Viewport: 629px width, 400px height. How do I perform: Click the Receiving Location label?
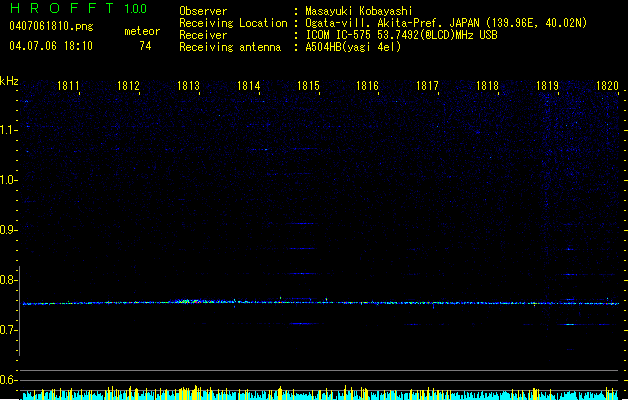(x=233, y=23)
